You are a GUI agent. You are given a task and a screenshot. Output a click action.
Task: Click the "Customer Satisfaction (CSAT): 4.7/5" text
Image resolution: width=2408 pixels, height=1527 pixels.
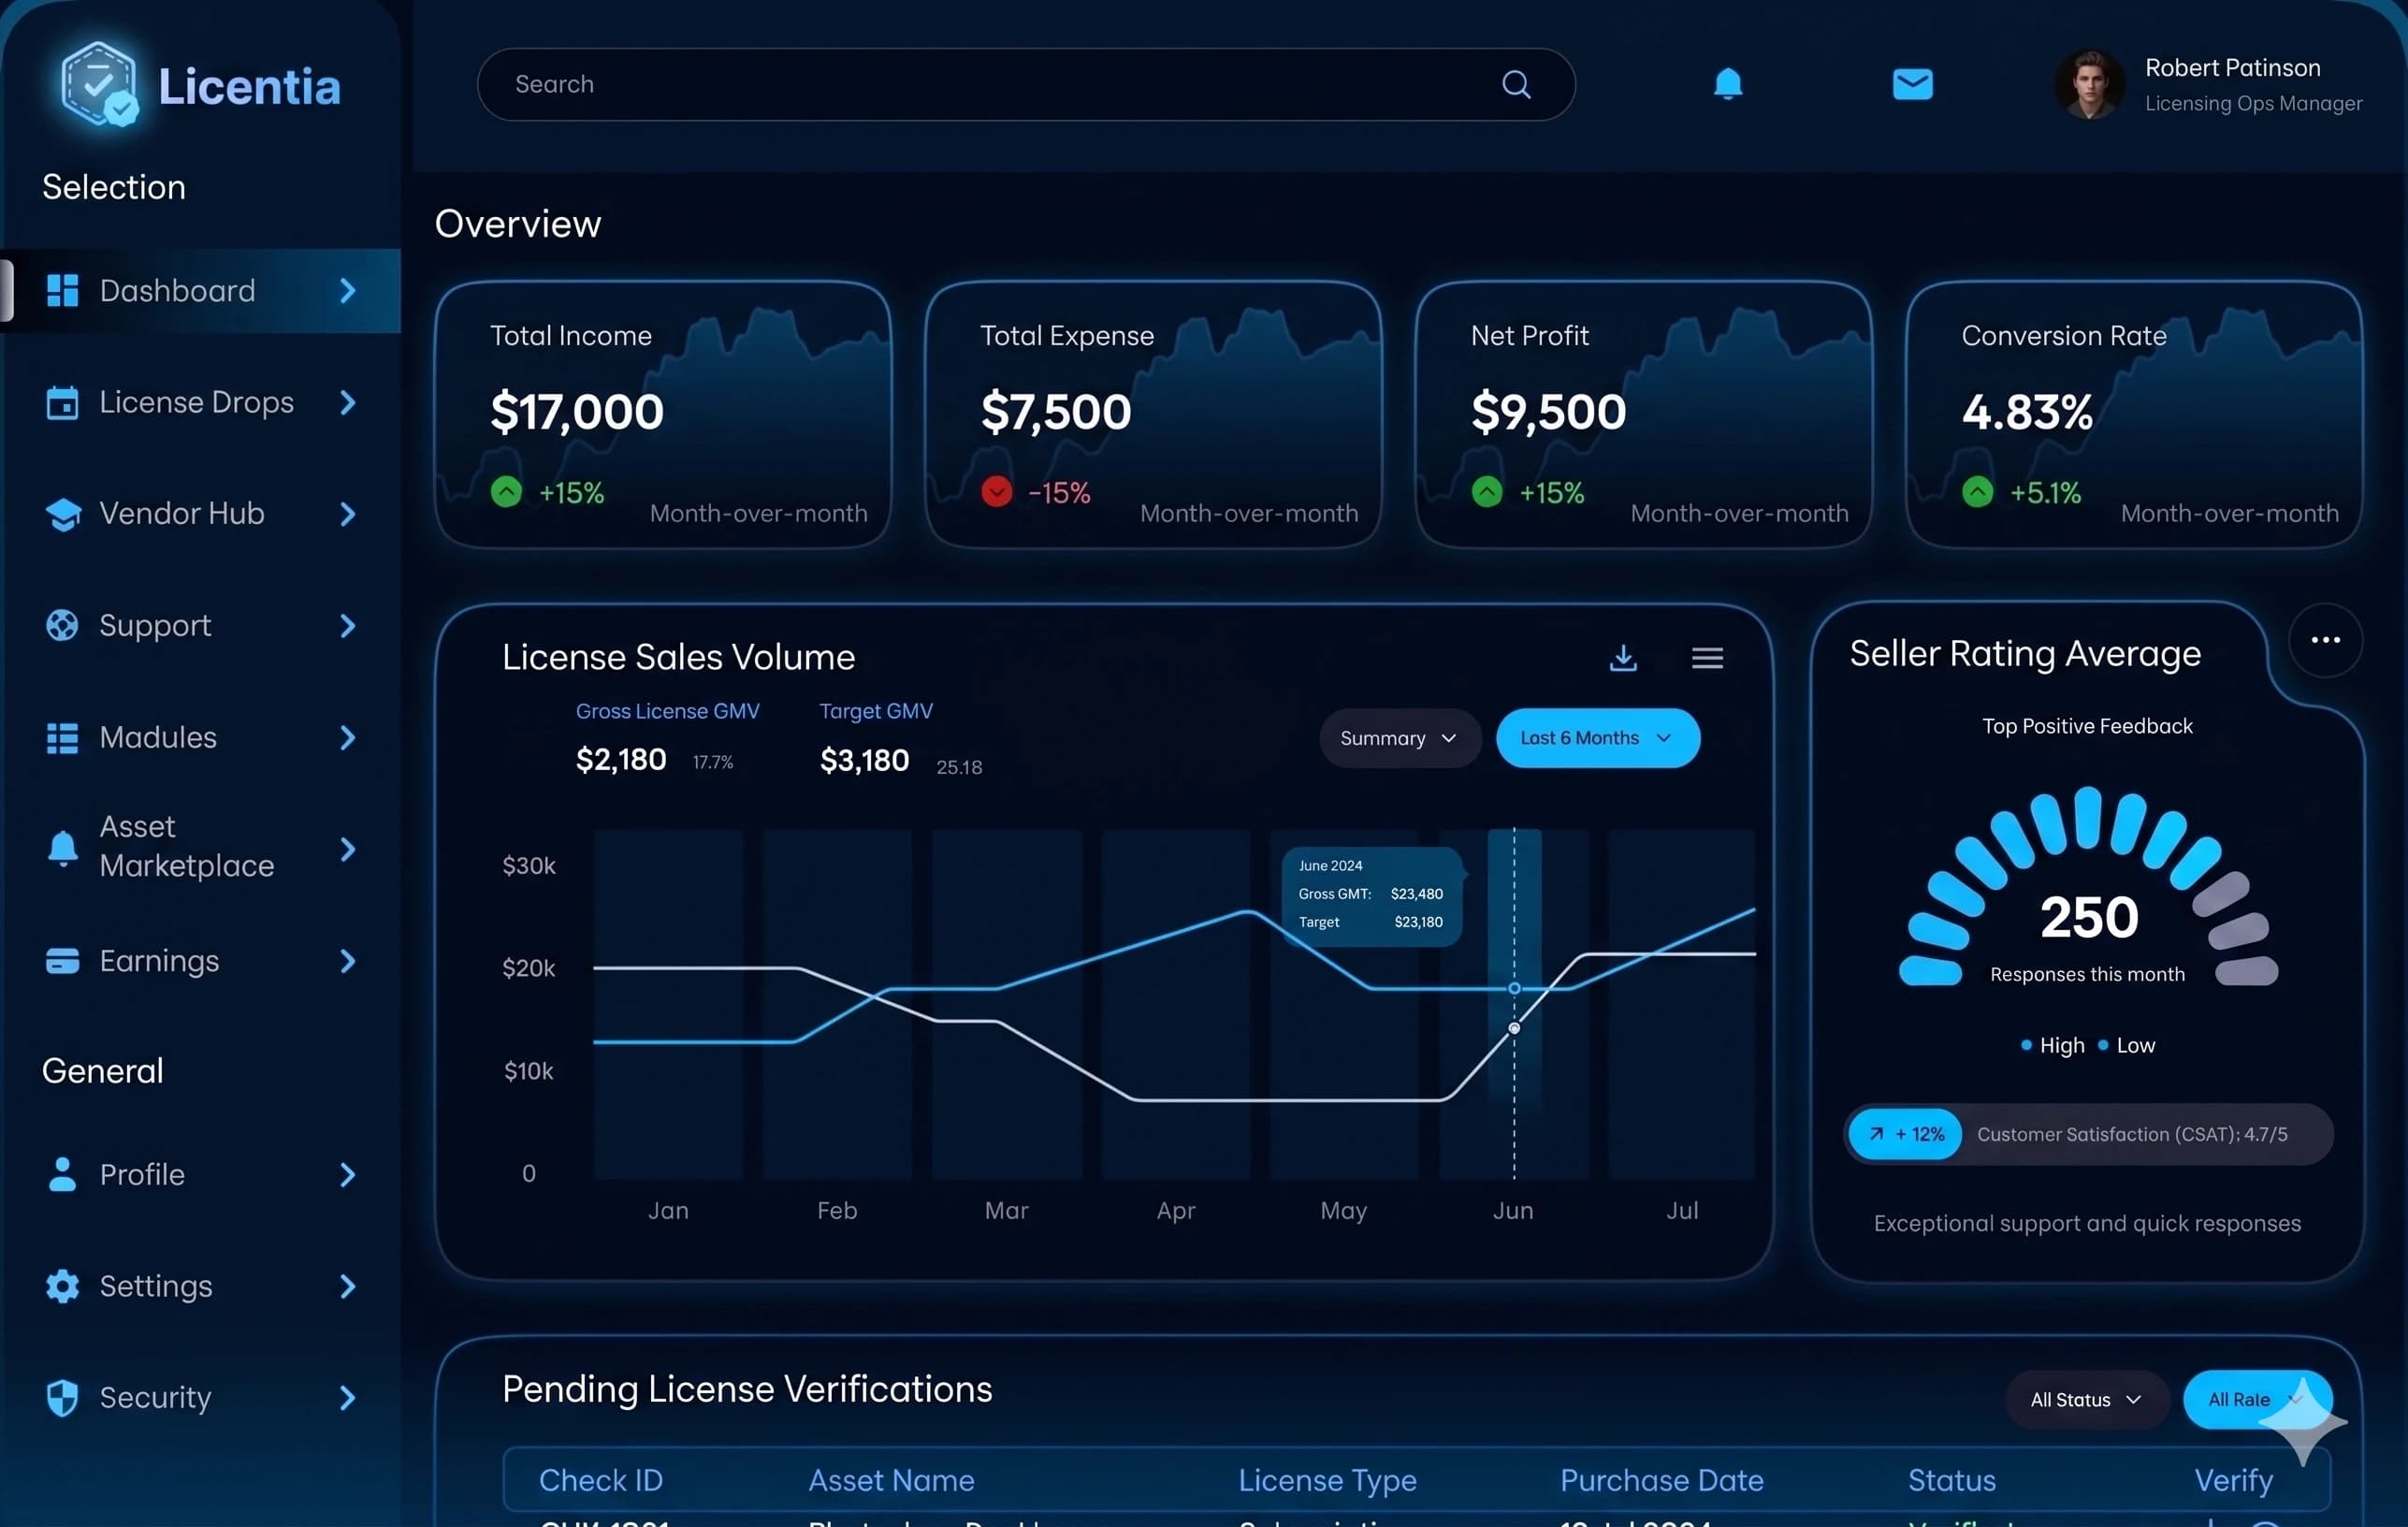click(2132, 1134)
